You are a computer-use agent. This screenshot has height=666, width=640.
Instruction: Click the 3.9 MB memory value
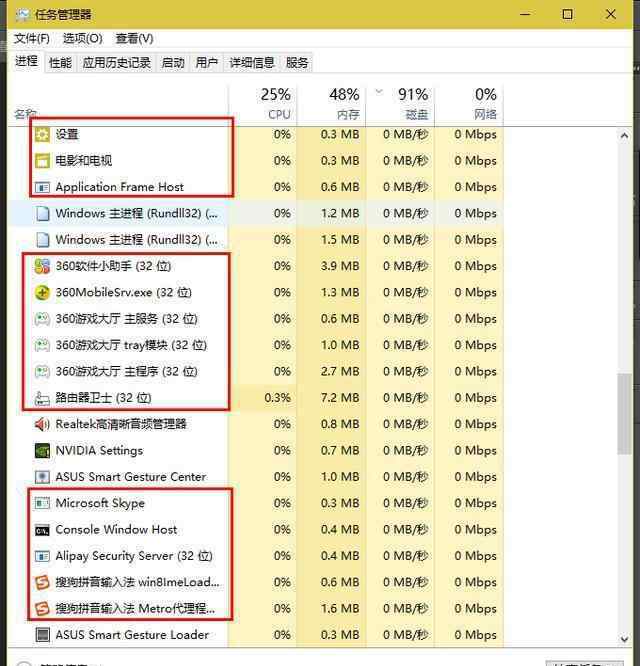coord(340,266)
